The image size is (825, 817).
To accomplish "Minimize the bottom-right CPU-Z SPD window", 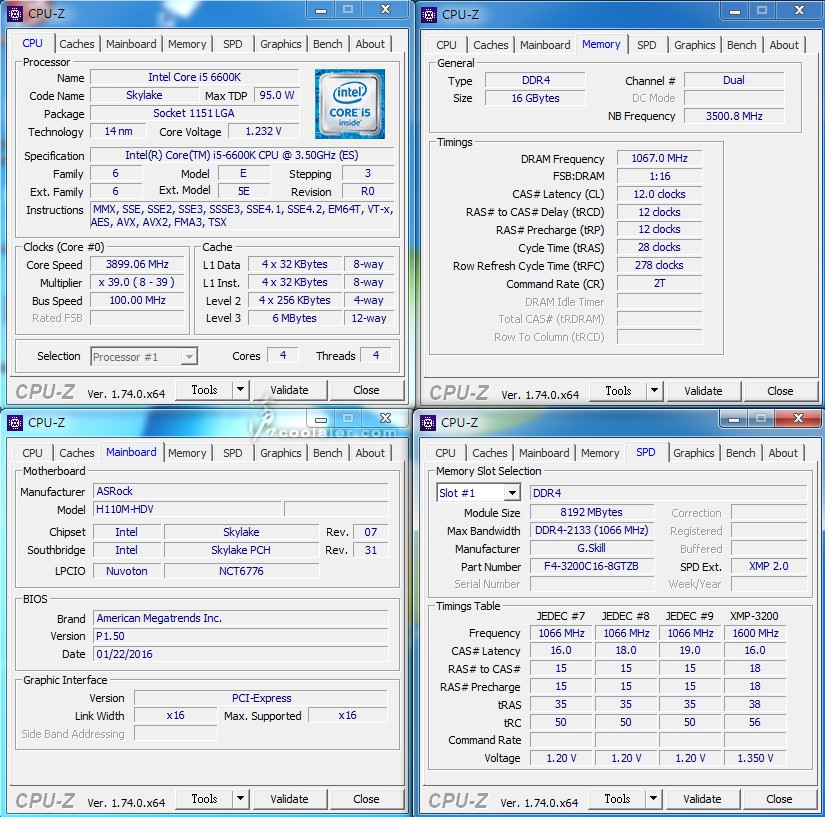I will click(733, 419).
